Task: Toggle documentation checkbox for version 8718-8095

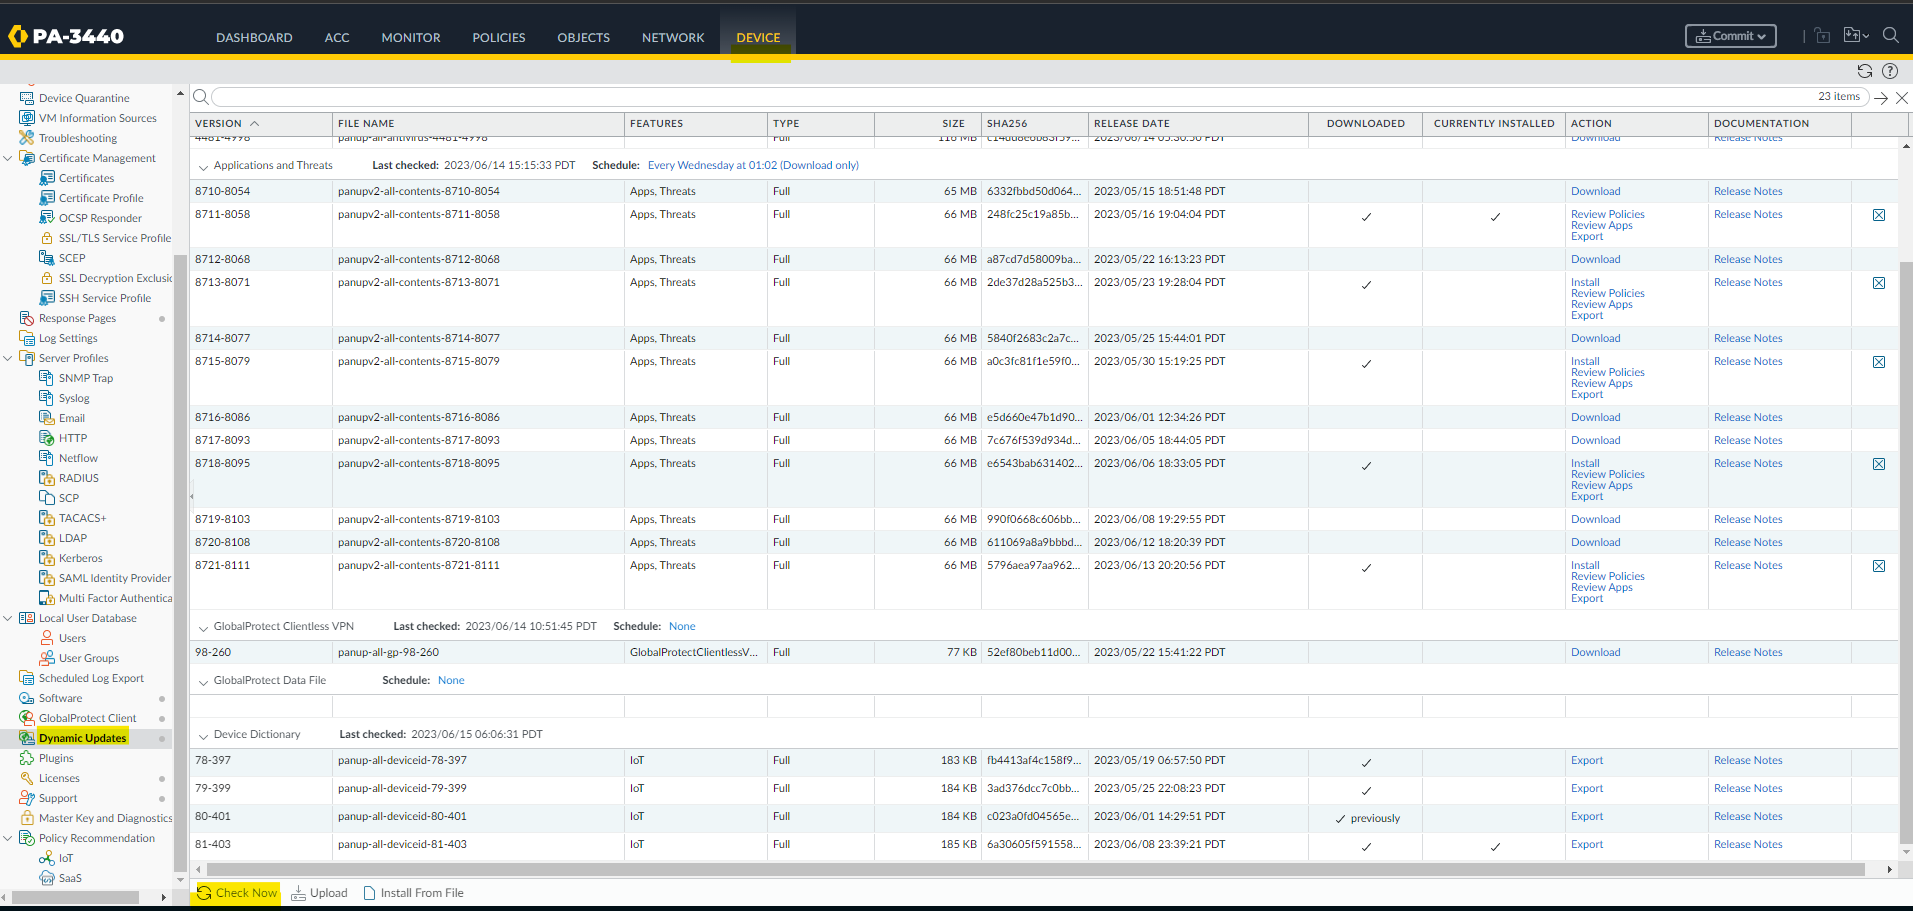Action: click(1879, 464)
